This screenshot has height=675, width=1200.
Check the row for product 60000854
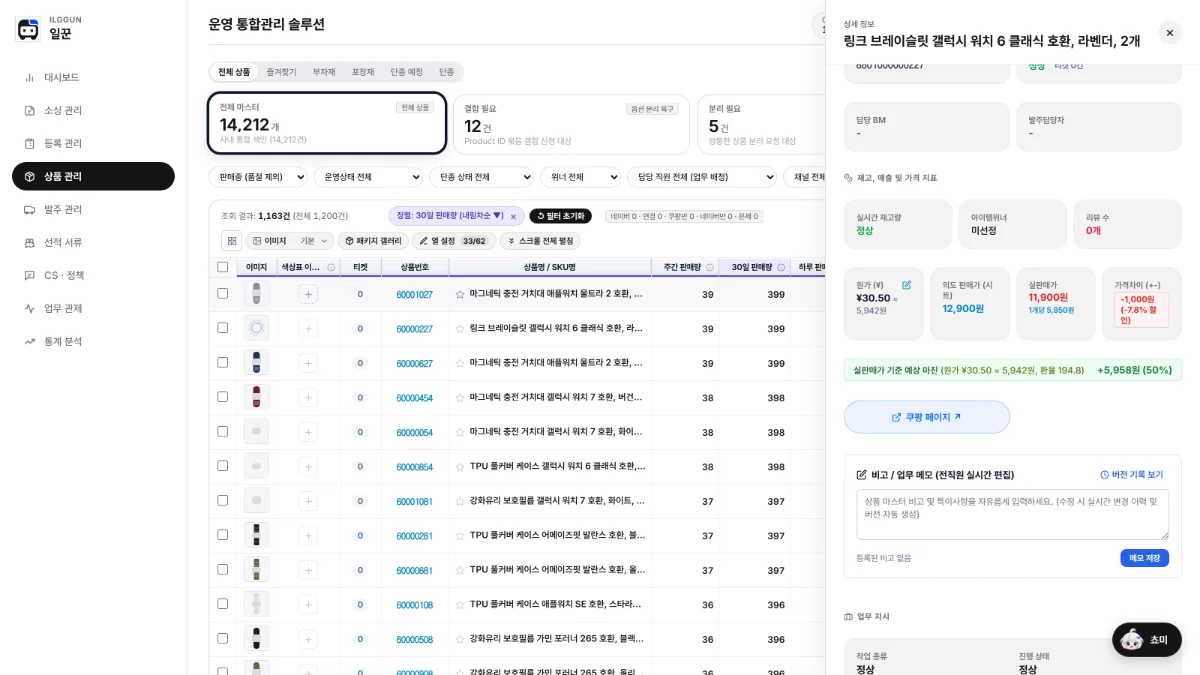tap(222, 466)
